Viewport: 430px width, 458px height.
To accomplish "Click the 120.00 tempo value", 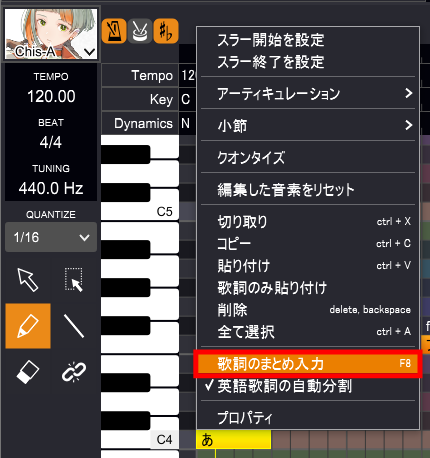I will [51, 97].
